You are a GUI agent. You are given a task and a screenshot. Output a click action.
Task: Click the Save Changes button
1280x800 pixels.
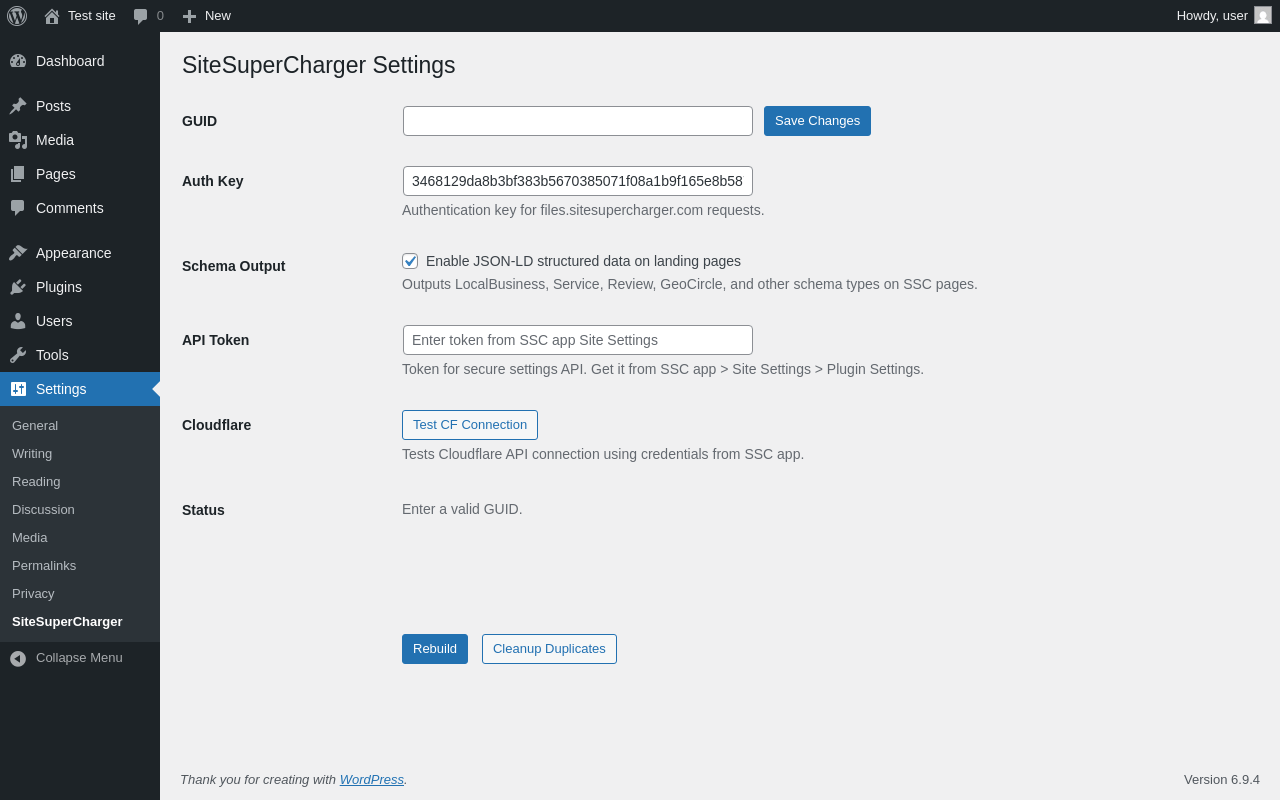(817, 121)
